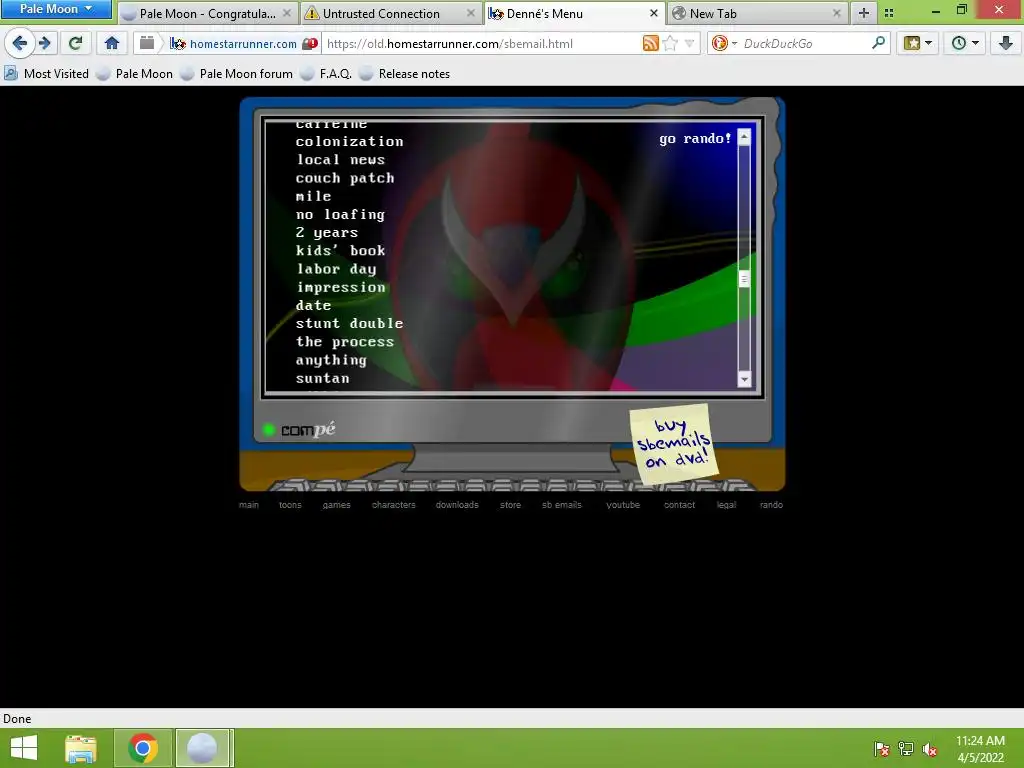Open the Release notes bookmark
This screenshot has height=768, width=1024.
point(405,74)
